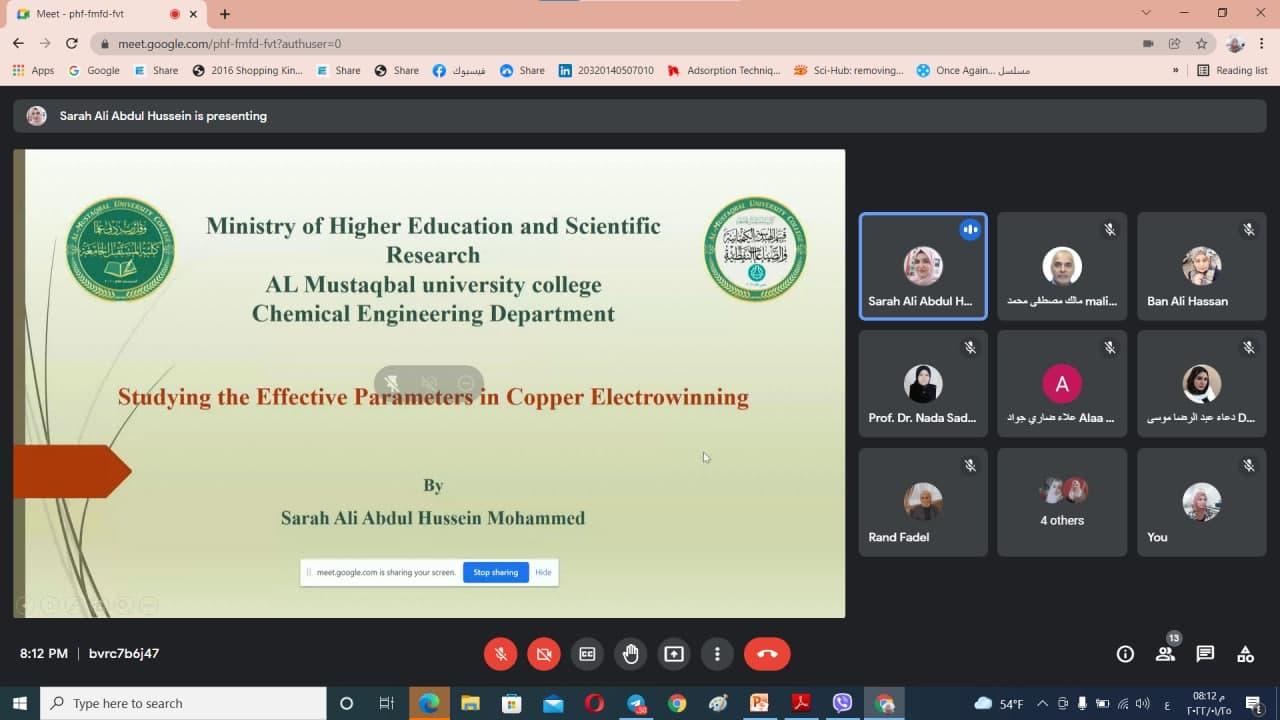The height and width of the screenshot is (720, 1280).
Task: Open Cortana circle icon
Action: pos(347,703)
